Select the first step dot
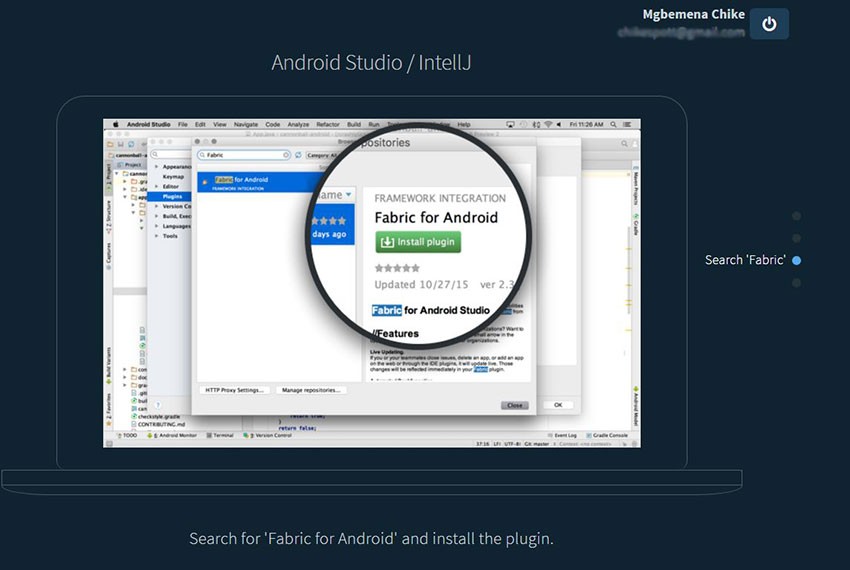This screenshot has height=570, width=850. 796,216
